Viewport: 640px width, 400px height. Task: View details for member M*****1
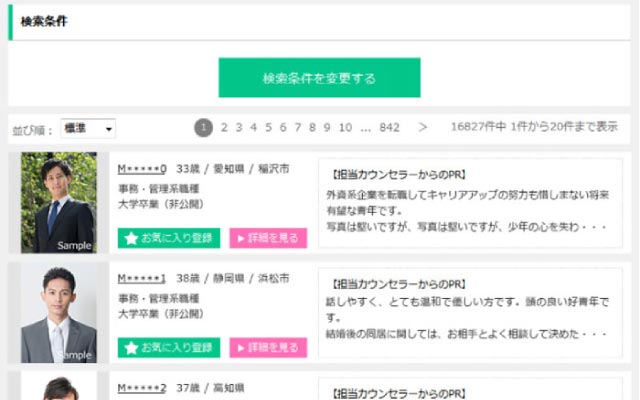267,347
